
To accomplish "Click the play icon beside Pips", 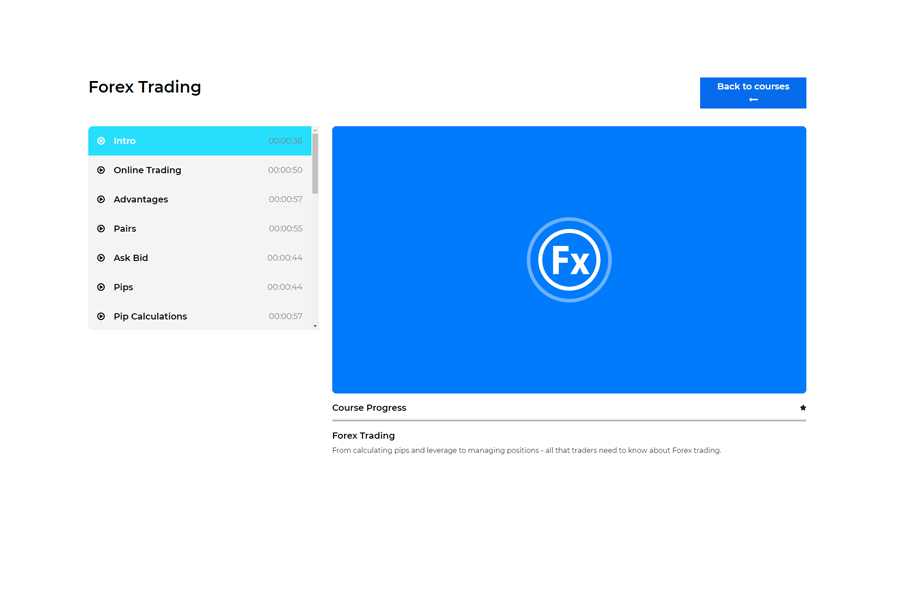I will (101, 287).
